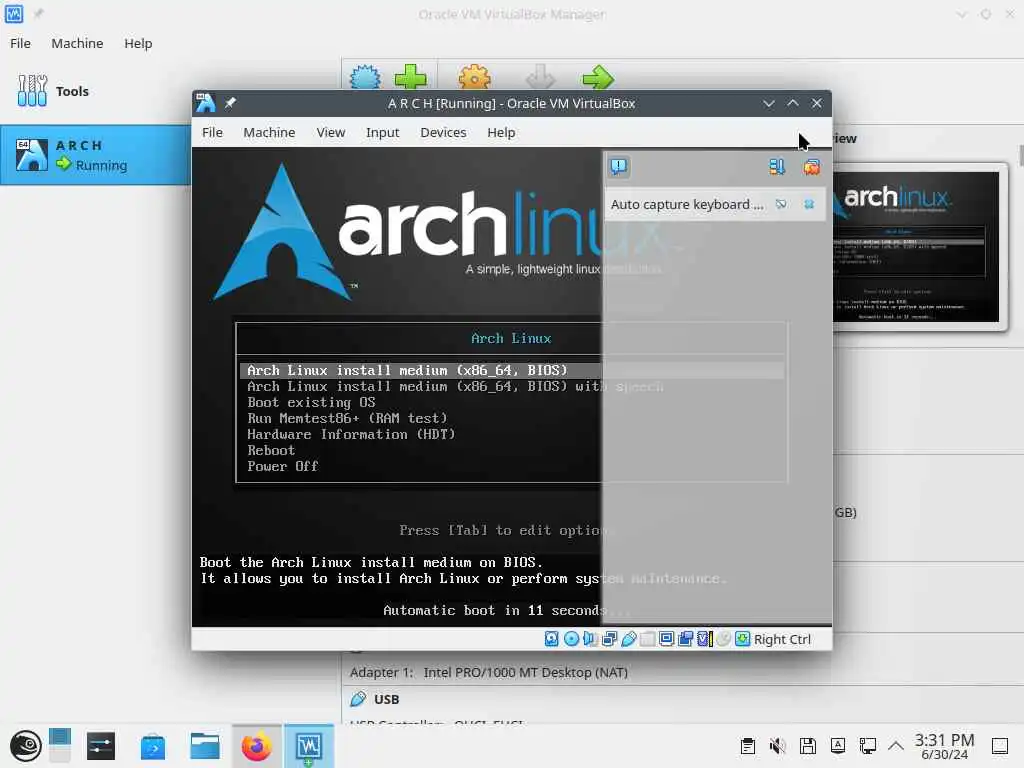Click the network connection tray icon
Image resolution: width=1024 pixels, height=768 pixels.
tap(867, 746)
